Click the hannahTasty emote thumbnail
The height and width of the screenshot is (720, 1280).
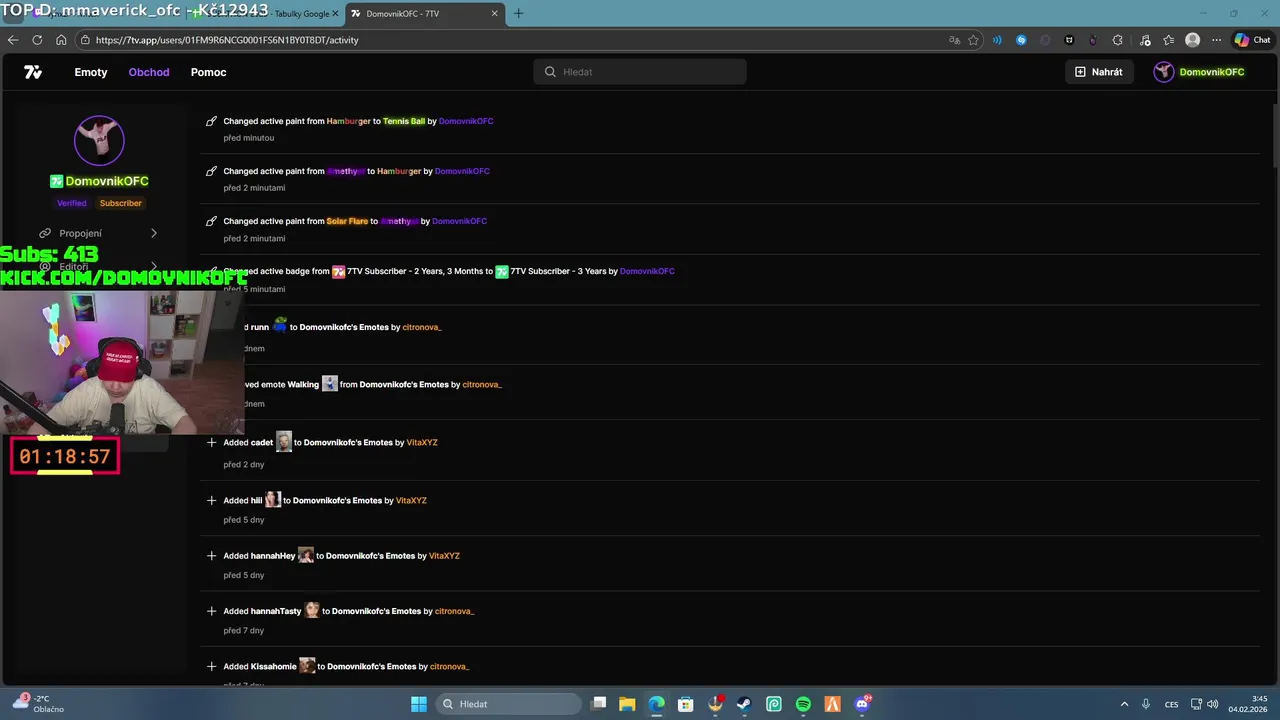tap(312, 610)
